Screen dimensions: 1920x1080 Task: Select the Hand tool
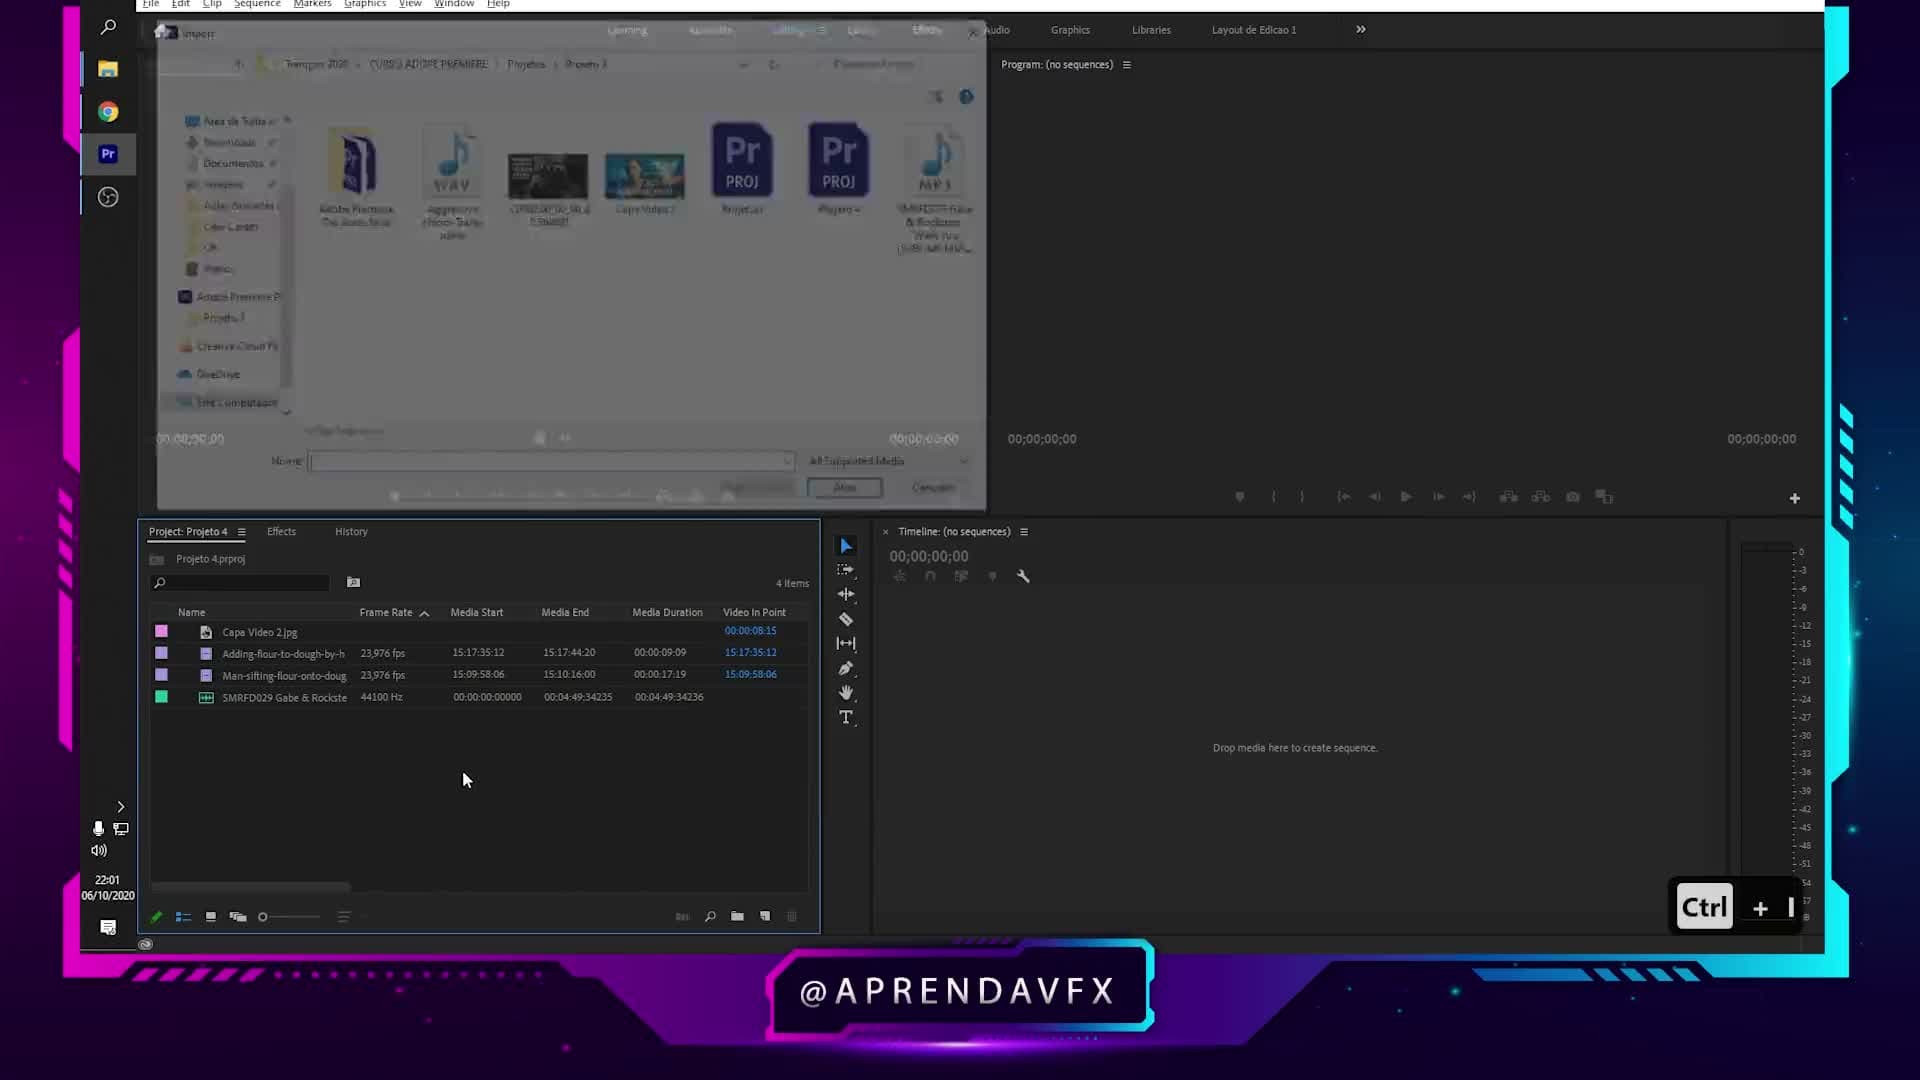[846, 692]
